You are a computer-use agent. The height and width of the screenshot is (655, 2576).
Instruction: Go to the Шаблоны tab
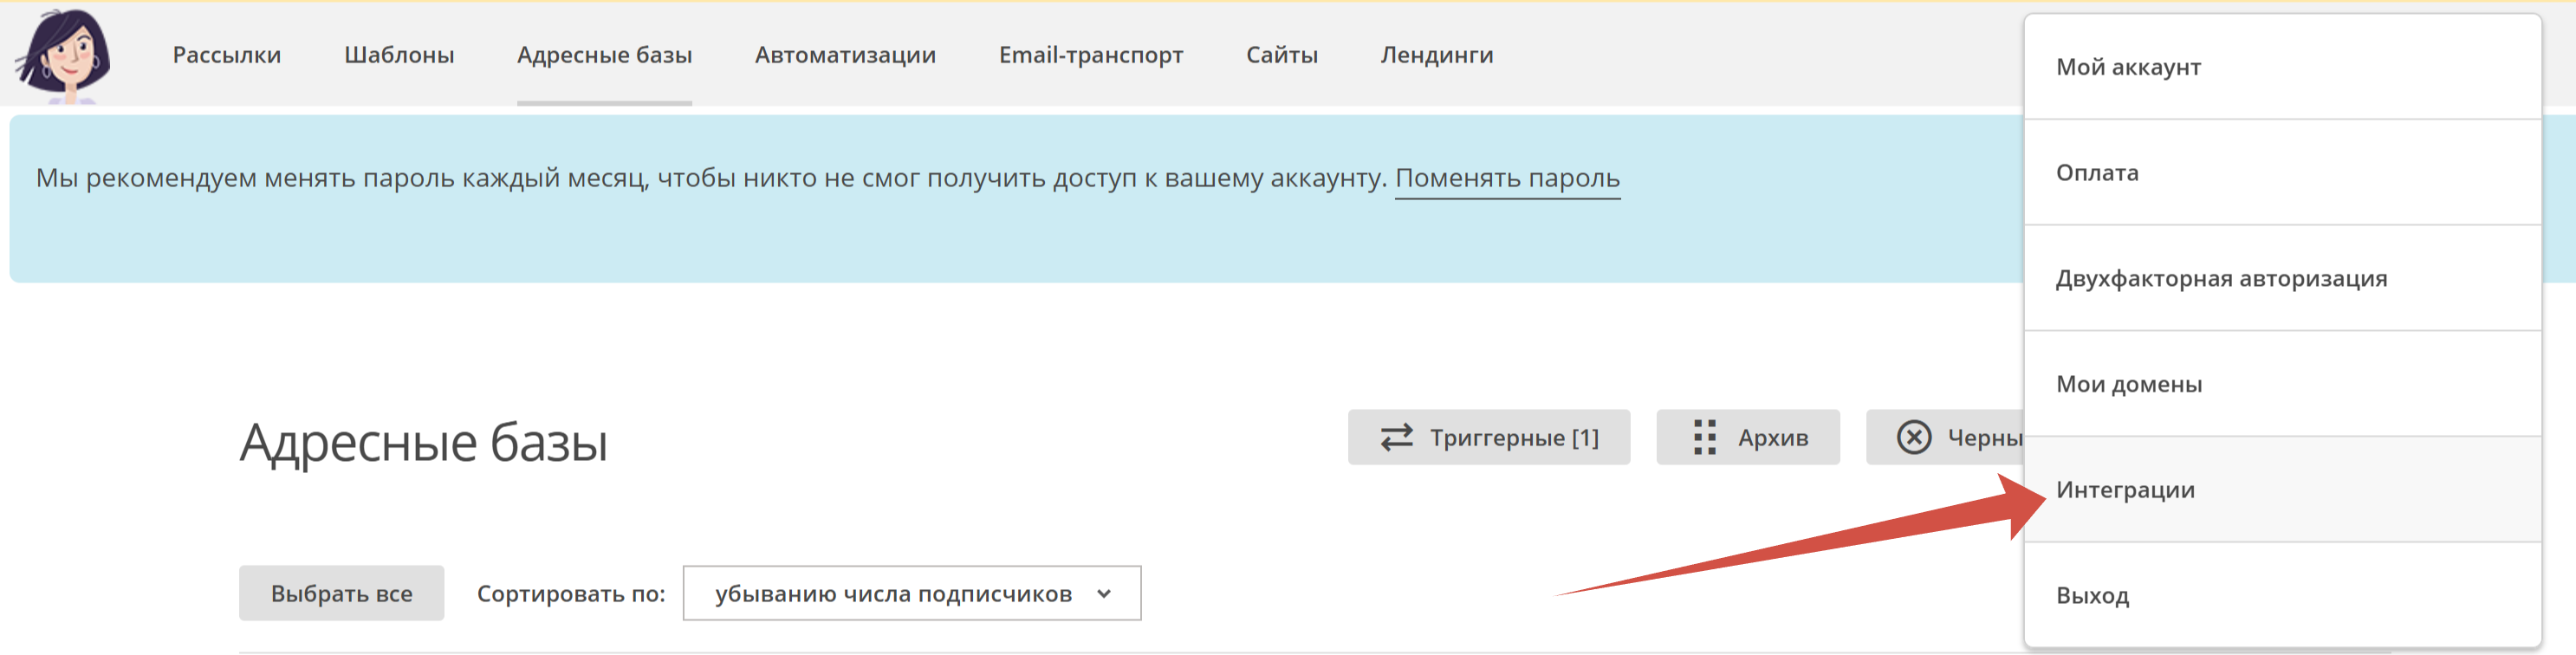tap(399, 55)
